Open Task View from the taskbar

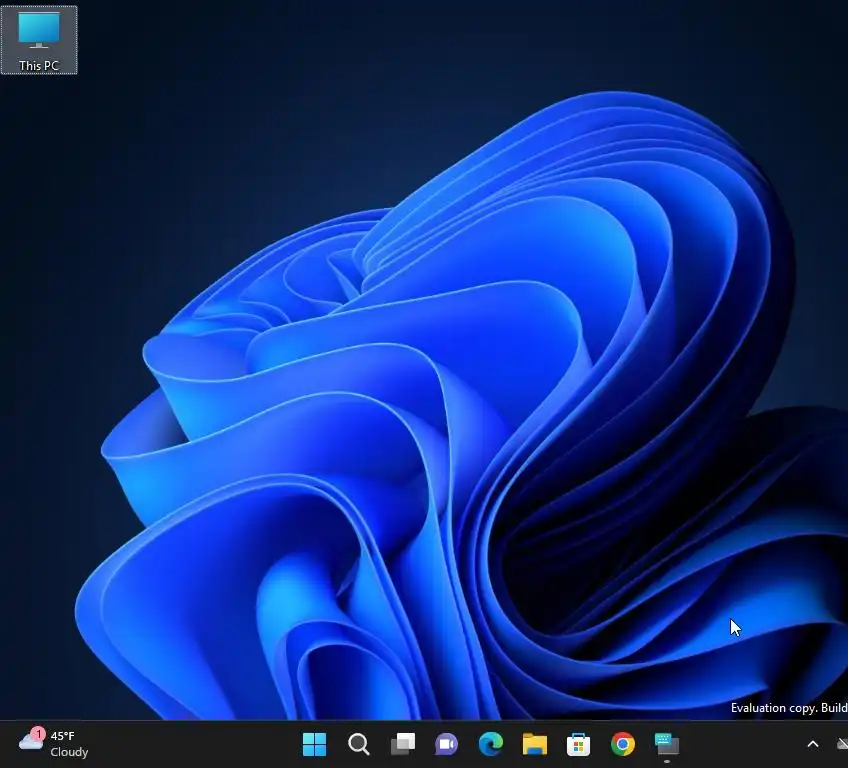coord(403,745)
